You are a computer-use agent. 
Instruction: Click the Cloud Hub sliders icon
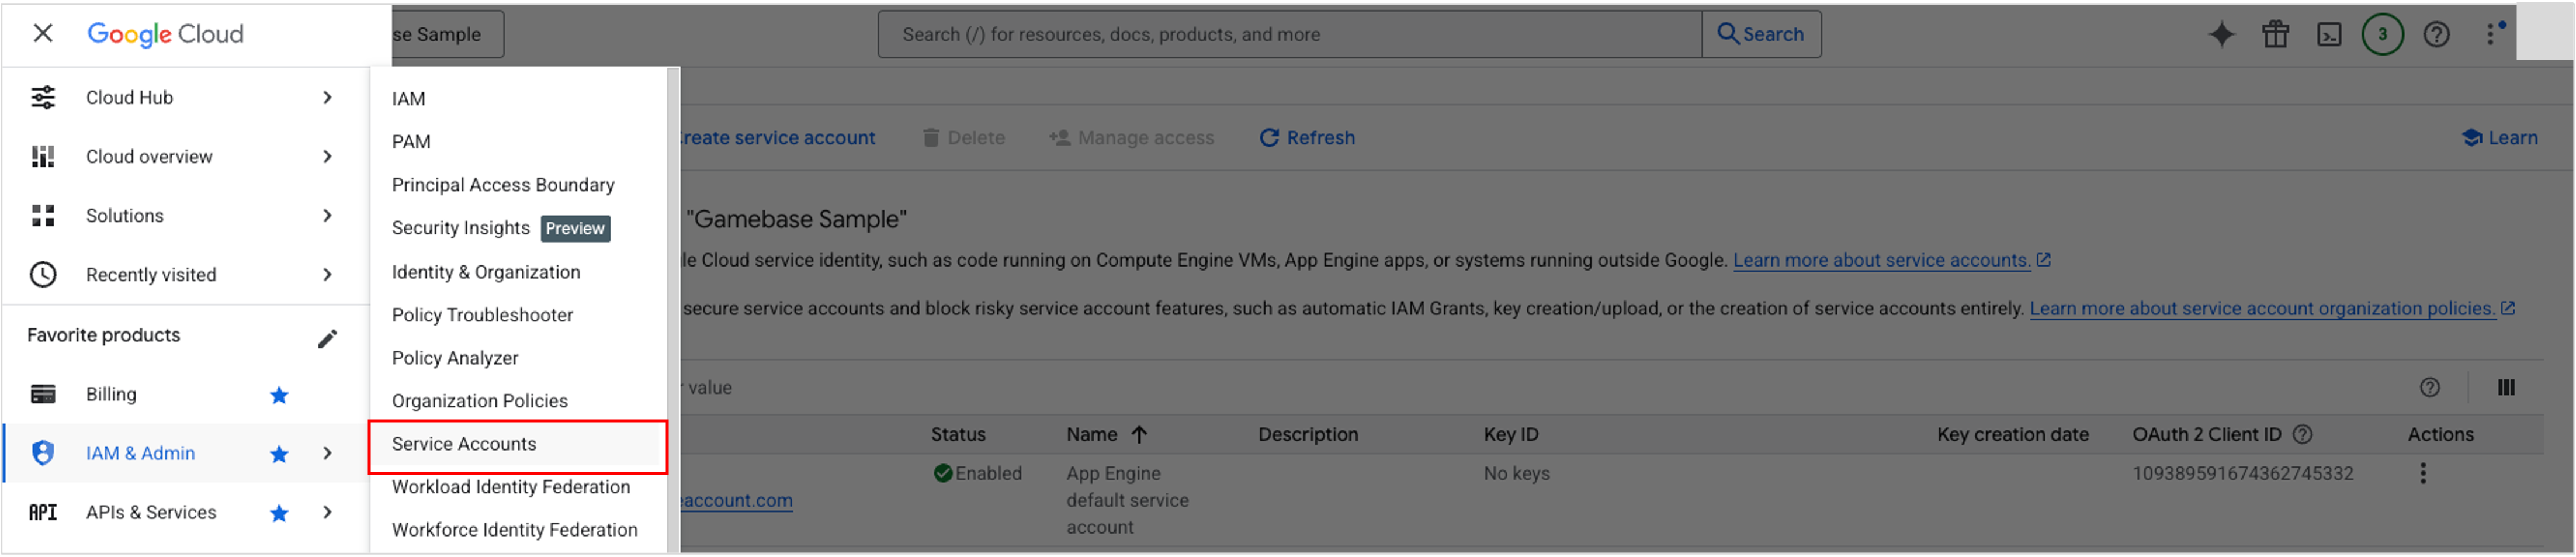click(43, 97)
